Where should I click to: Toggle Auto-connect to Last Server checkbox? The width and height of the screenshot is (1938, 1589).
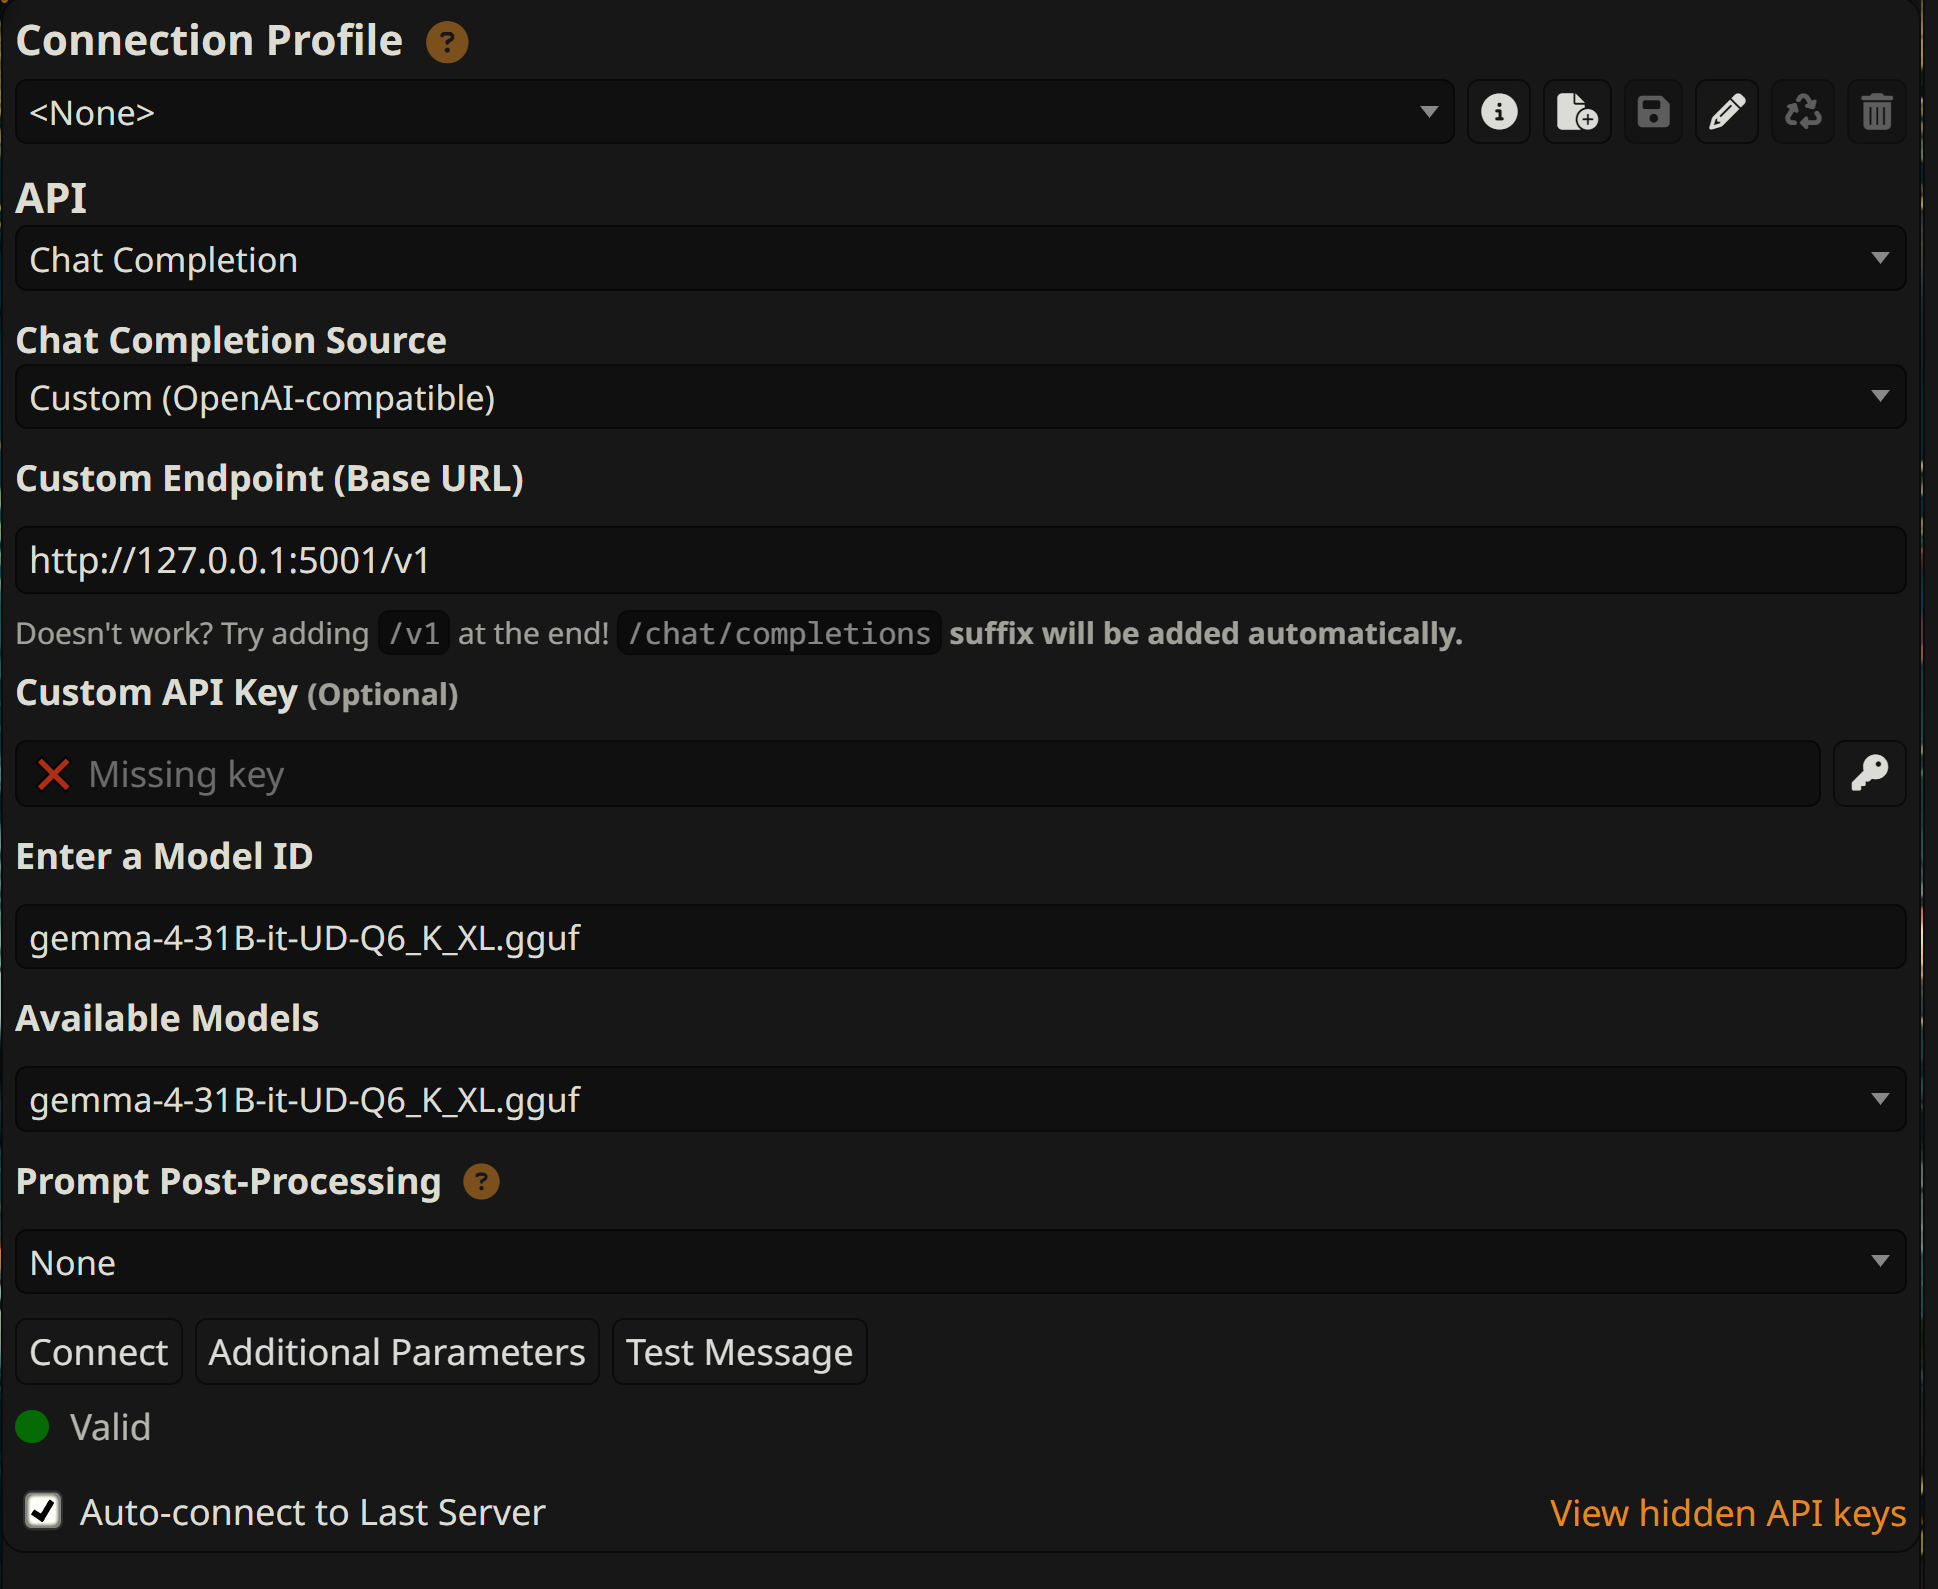tap(43, 1511)
